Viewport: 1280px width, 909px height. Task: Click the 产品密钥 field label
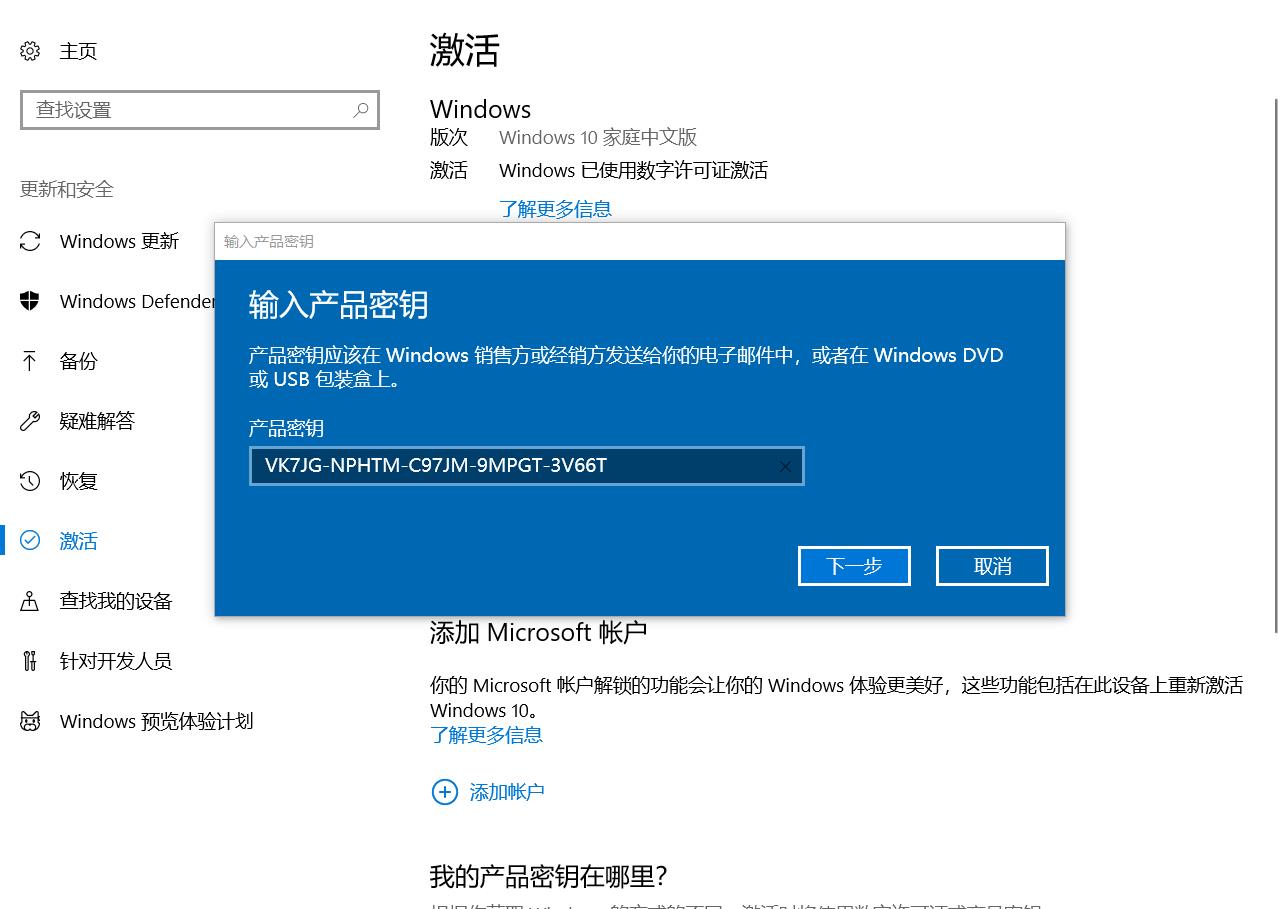coord(286,428)
